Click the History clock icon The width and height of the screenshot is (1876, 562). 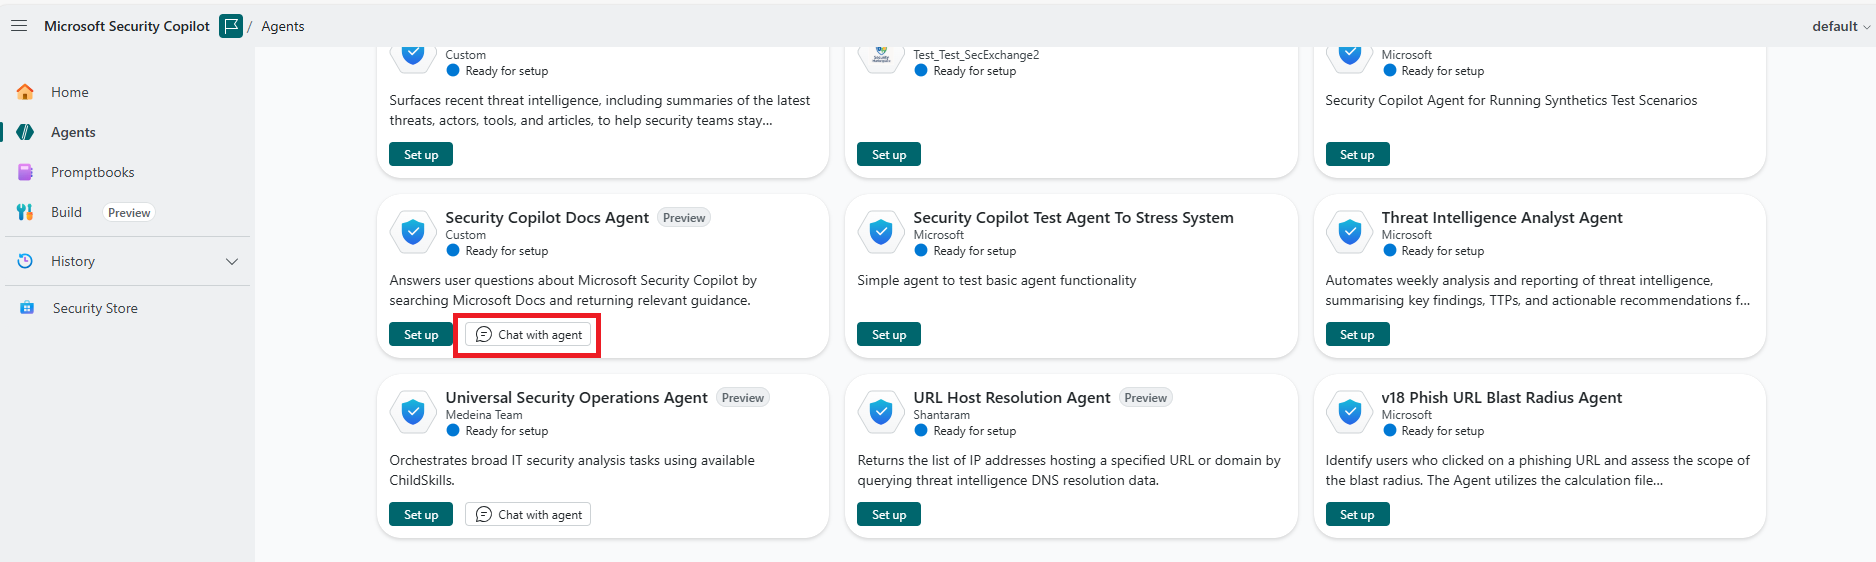tap(25, 261)
